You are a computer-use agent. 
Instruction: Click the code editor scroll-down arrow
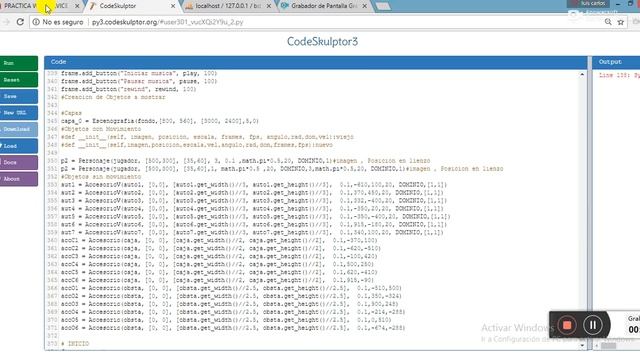point(582,346)
